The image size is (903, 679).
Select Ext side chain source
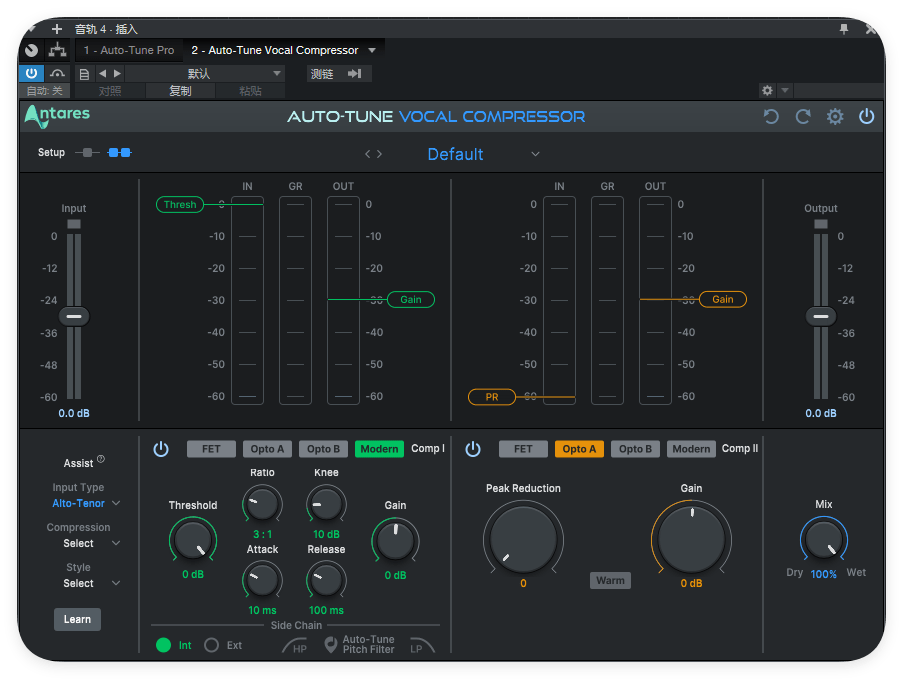click(211, 645)
